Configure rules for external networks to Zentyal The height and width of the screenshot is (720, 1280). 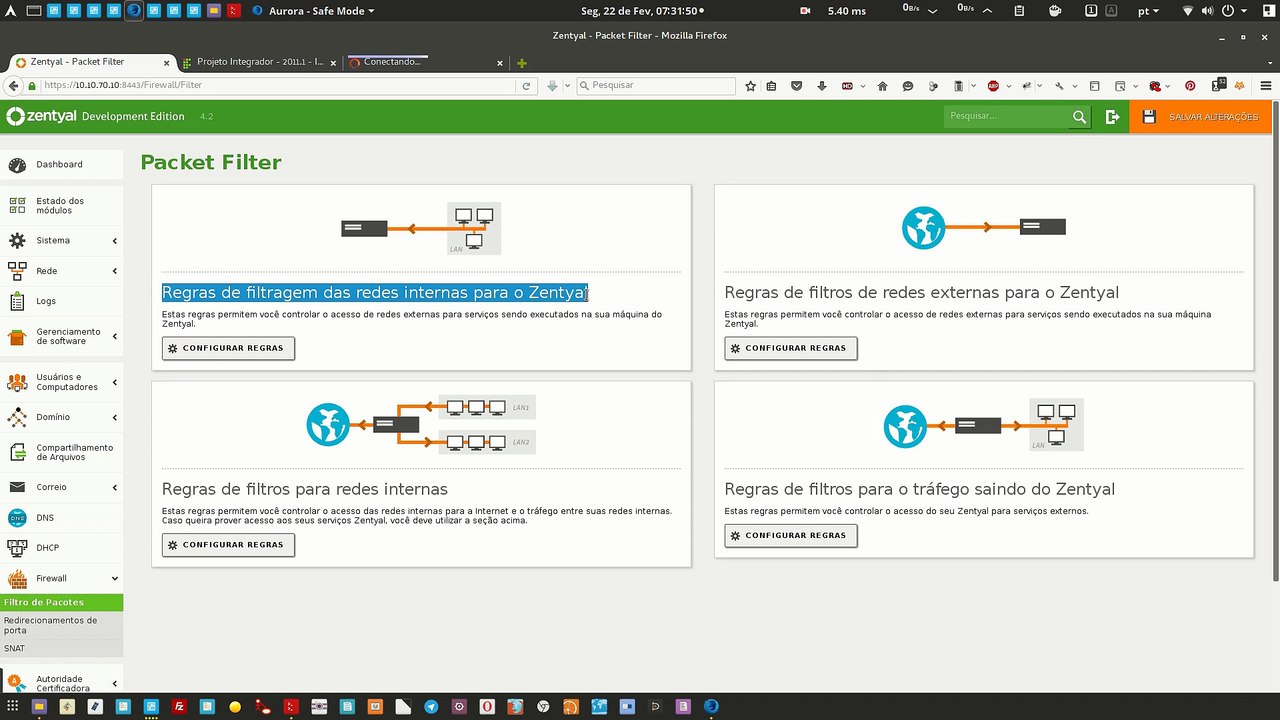tap(791, 348)
